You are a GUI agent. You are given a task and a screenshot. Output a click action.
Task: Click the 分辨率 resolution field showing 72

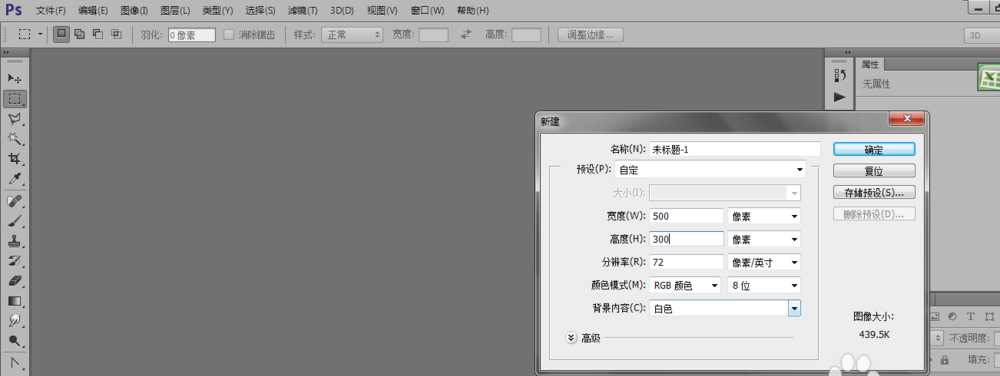click(686, 262)
